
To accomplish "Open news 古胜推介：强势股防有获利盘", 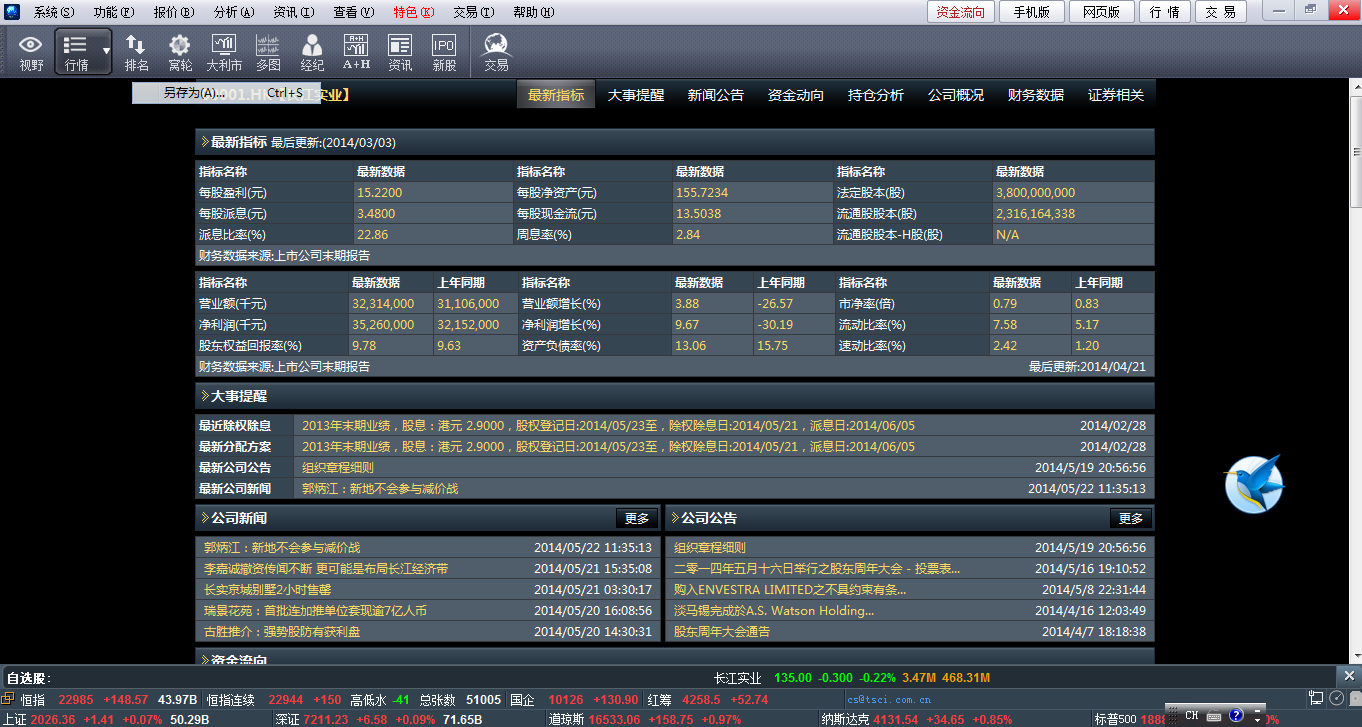I will tap(282, 631).
